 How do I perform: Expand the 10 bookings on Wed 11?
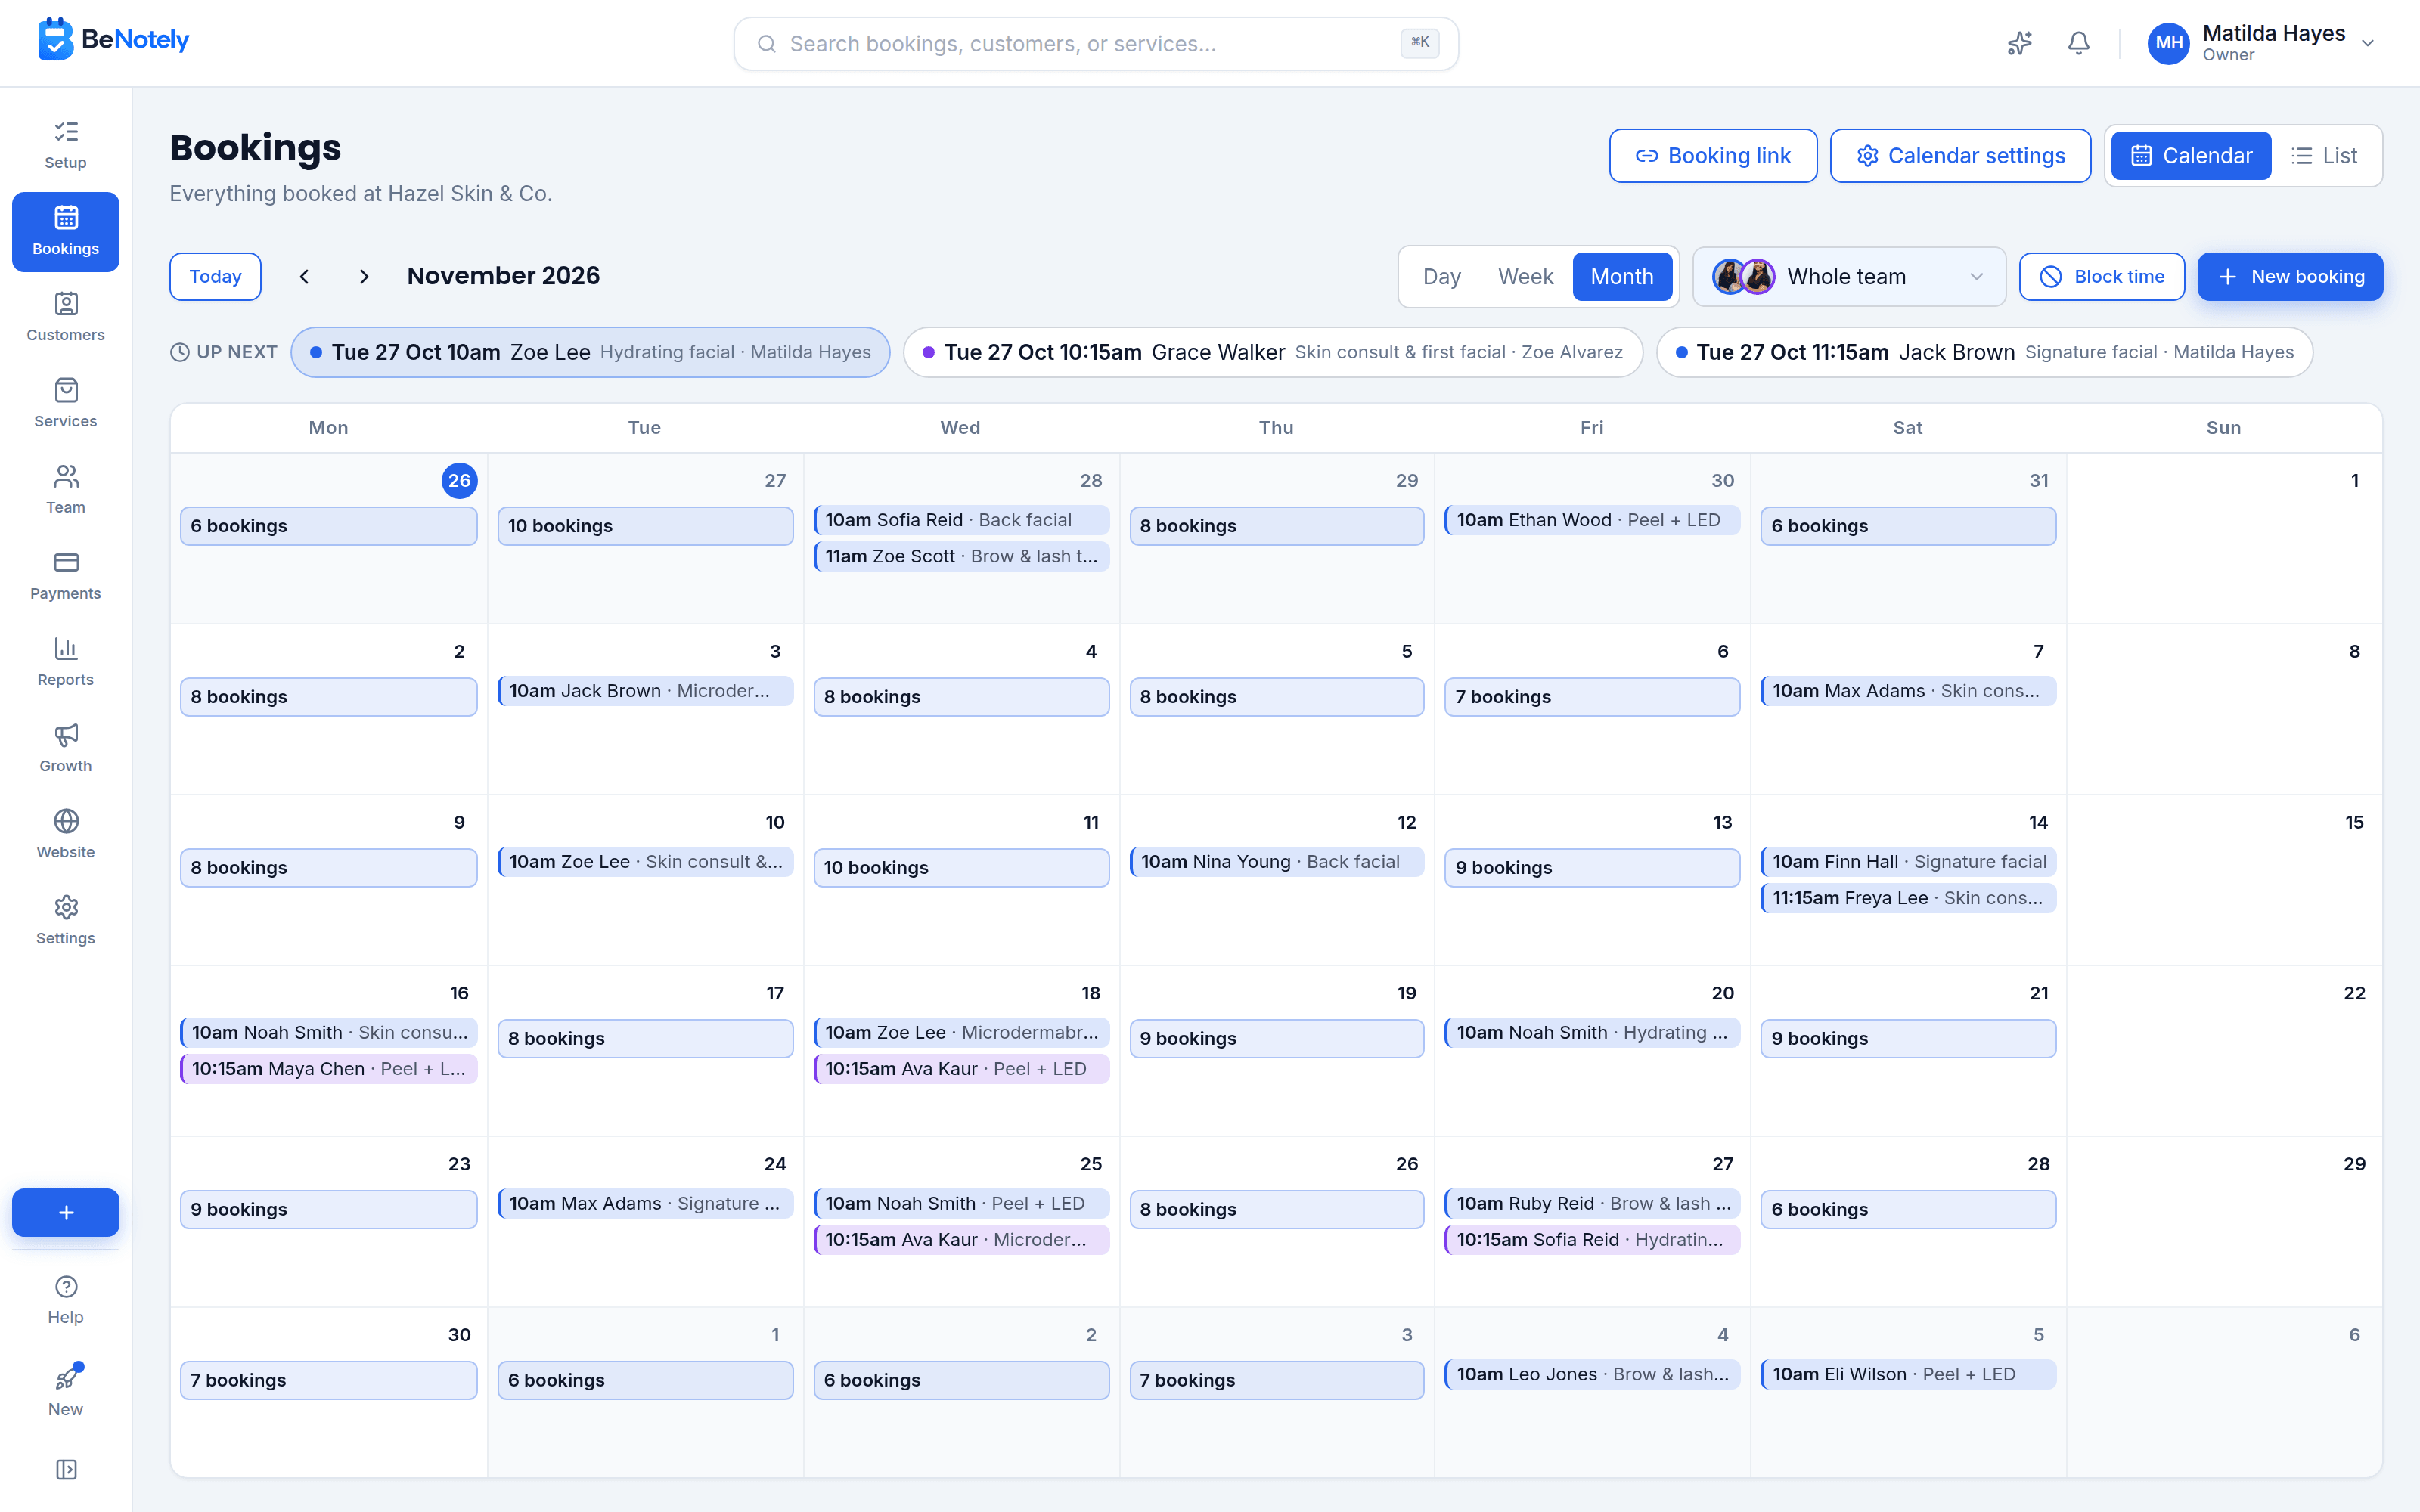tap(961, 868)
